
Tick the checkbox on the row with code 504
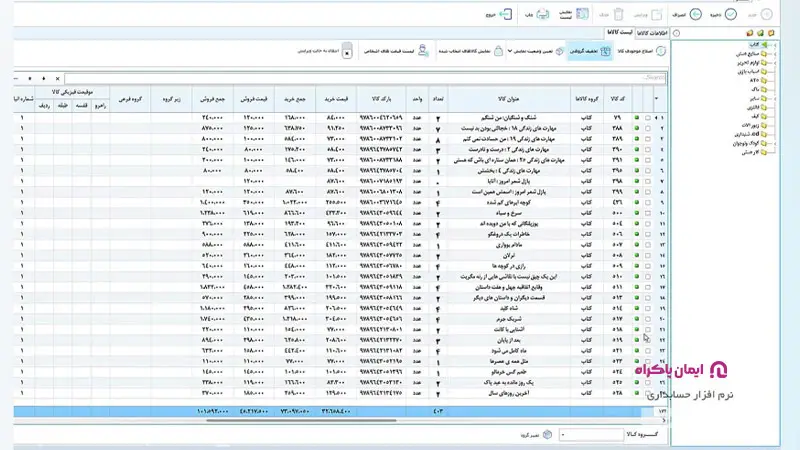click(x=648, y=223)
